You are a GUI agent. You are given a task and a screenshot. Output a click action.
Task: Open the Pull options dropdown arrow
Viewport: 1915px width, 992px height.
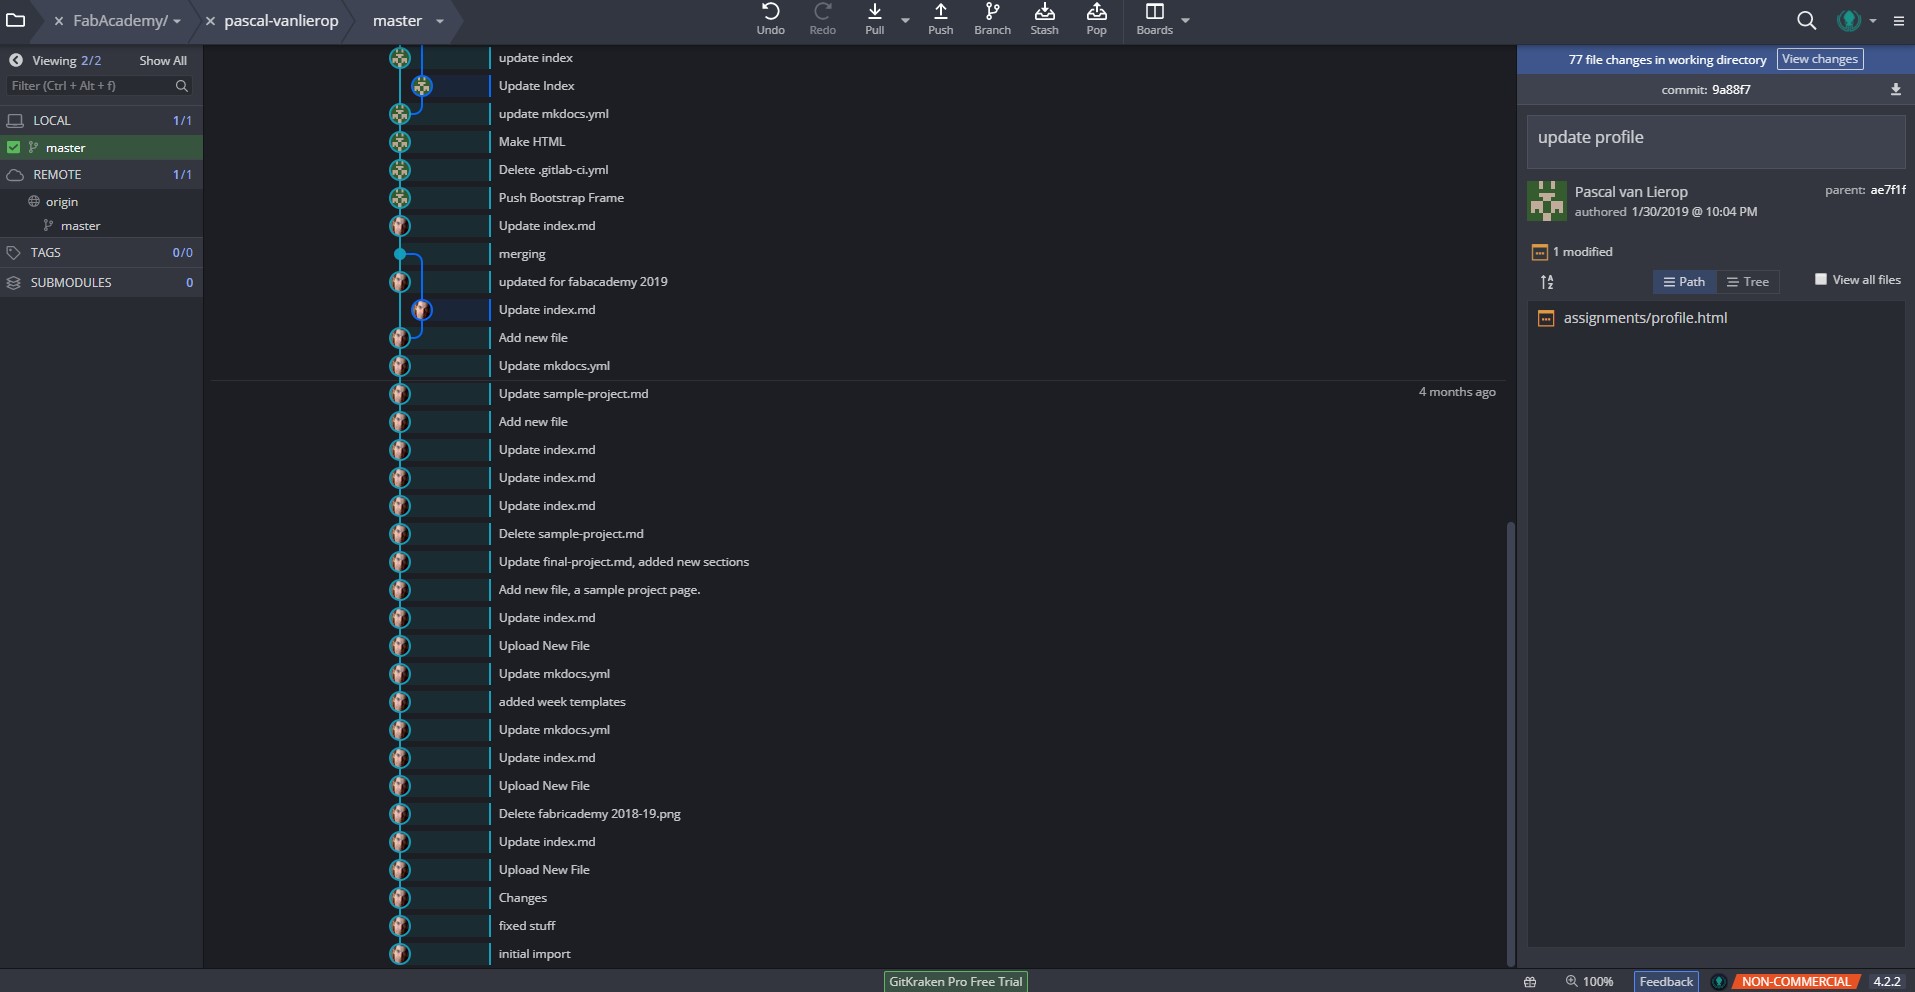pyautogui.click(x=905, y=20)
